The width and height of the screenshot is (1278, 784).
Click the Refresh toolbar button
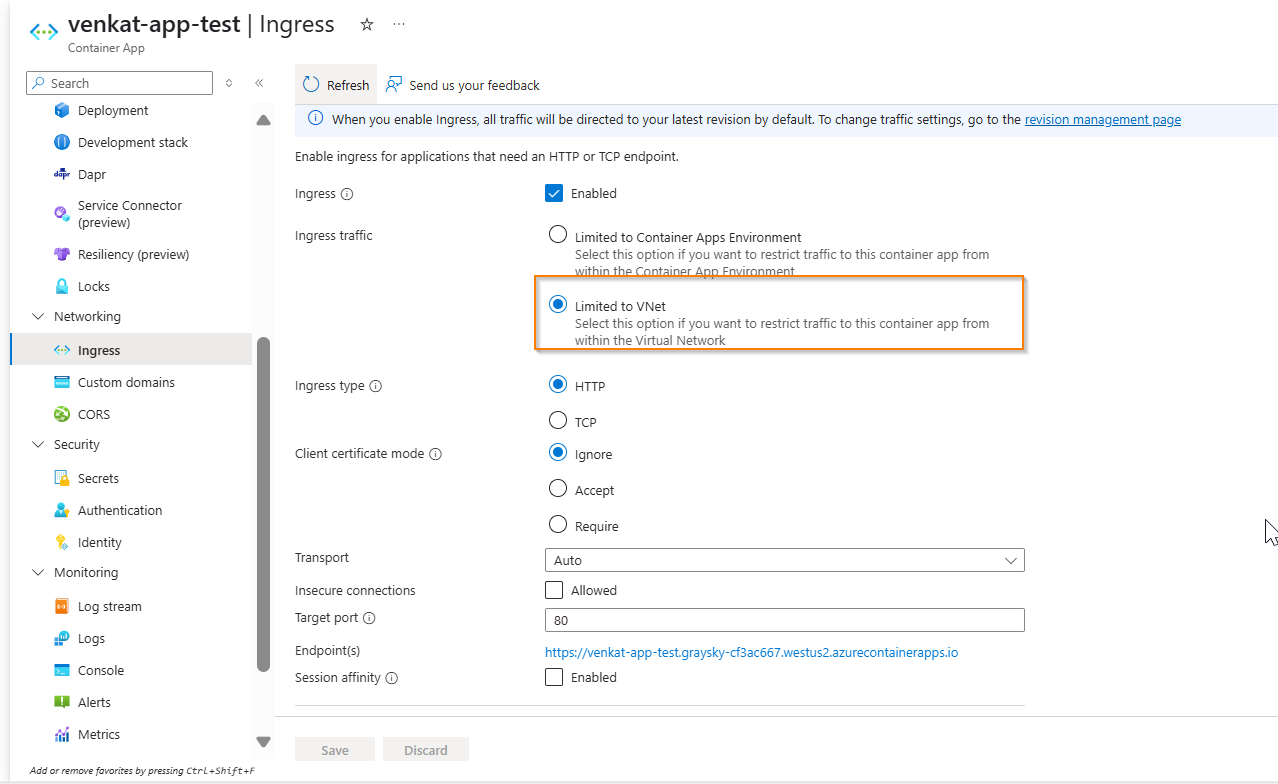coord(336,85)
